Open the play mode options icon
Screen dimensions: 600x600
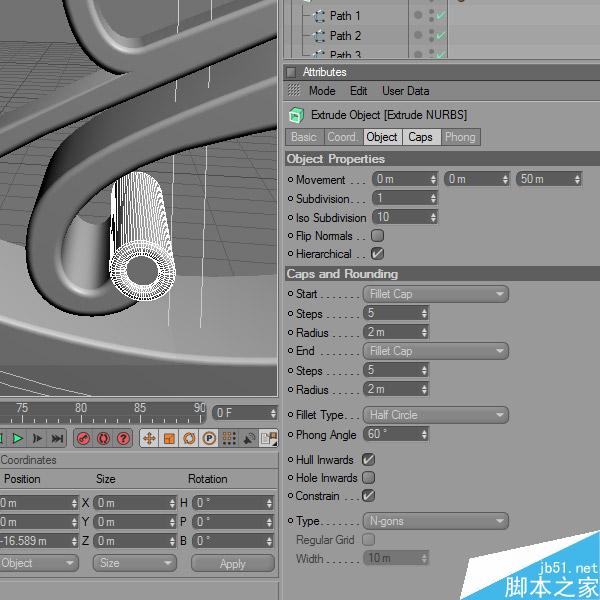(x=268, y=438)
